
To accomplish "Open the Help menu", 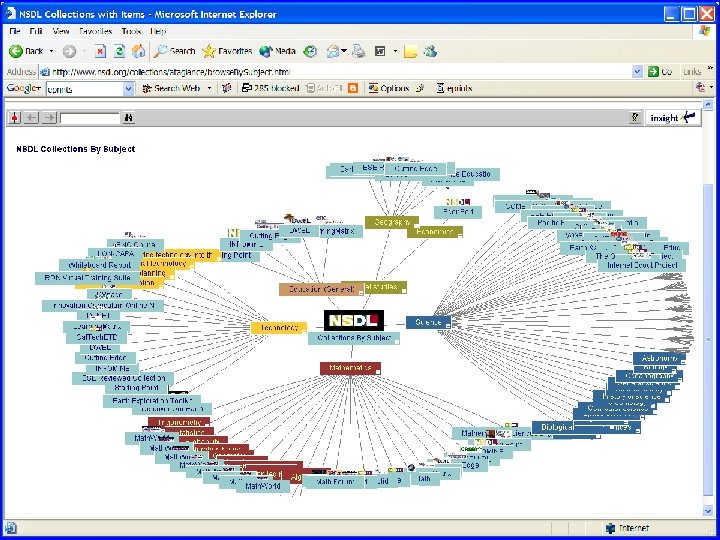I will tap(158, 31).
